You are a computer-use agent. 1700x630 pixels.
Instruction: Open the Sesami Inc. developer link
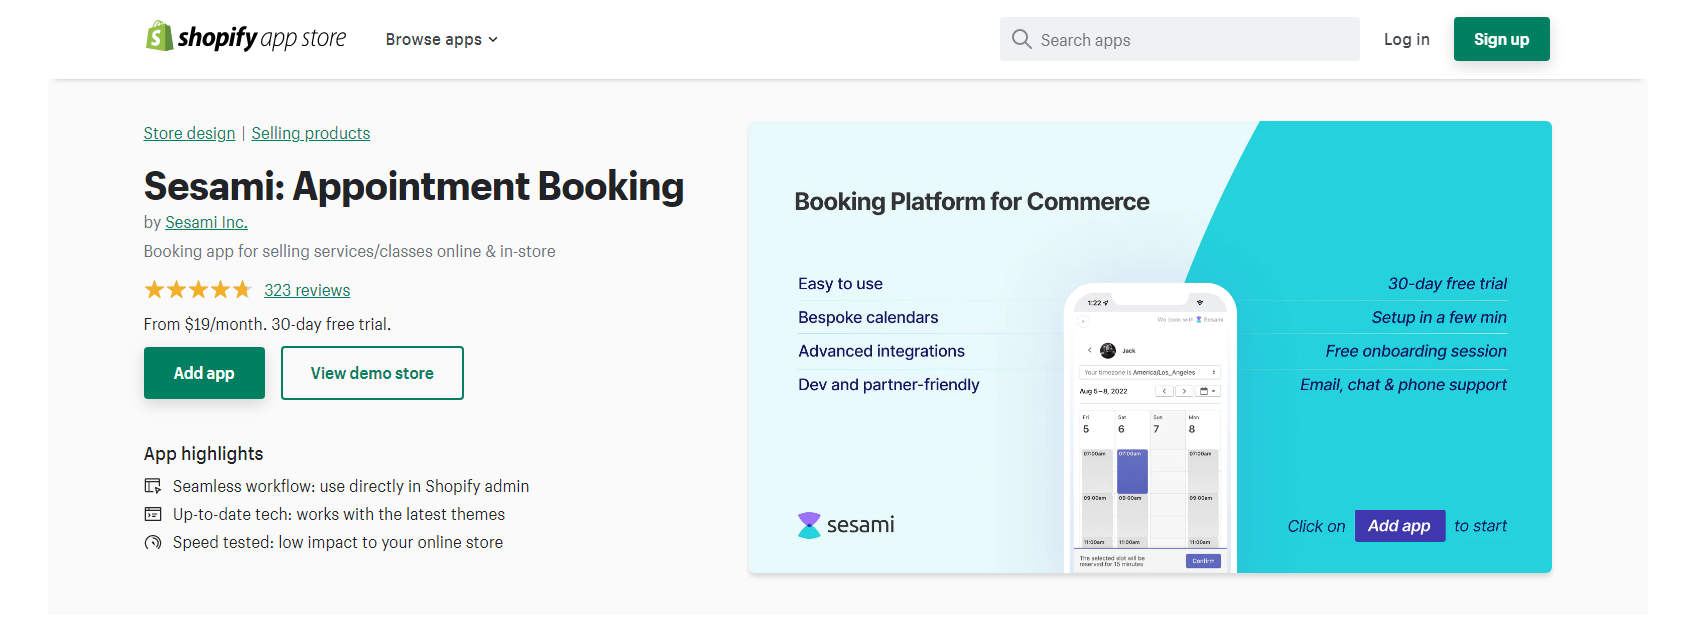click(x=206, y=222)
